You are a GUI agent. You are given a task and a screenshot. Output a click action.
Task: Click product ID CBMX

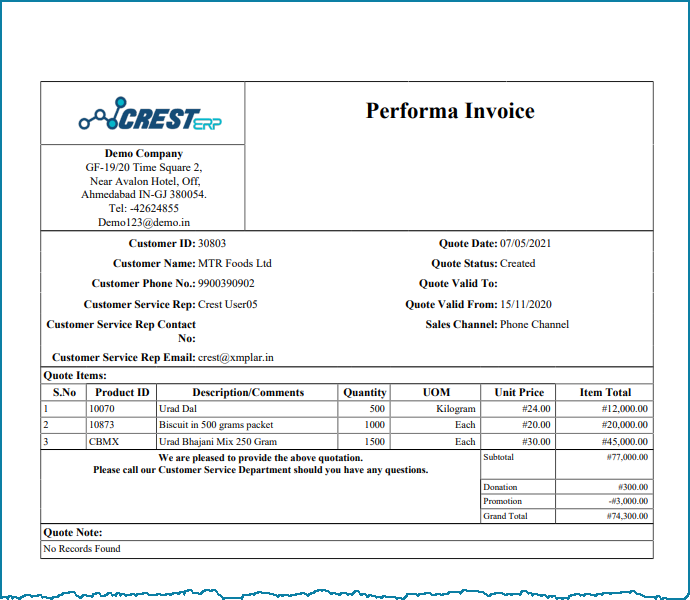click(104, 442)
